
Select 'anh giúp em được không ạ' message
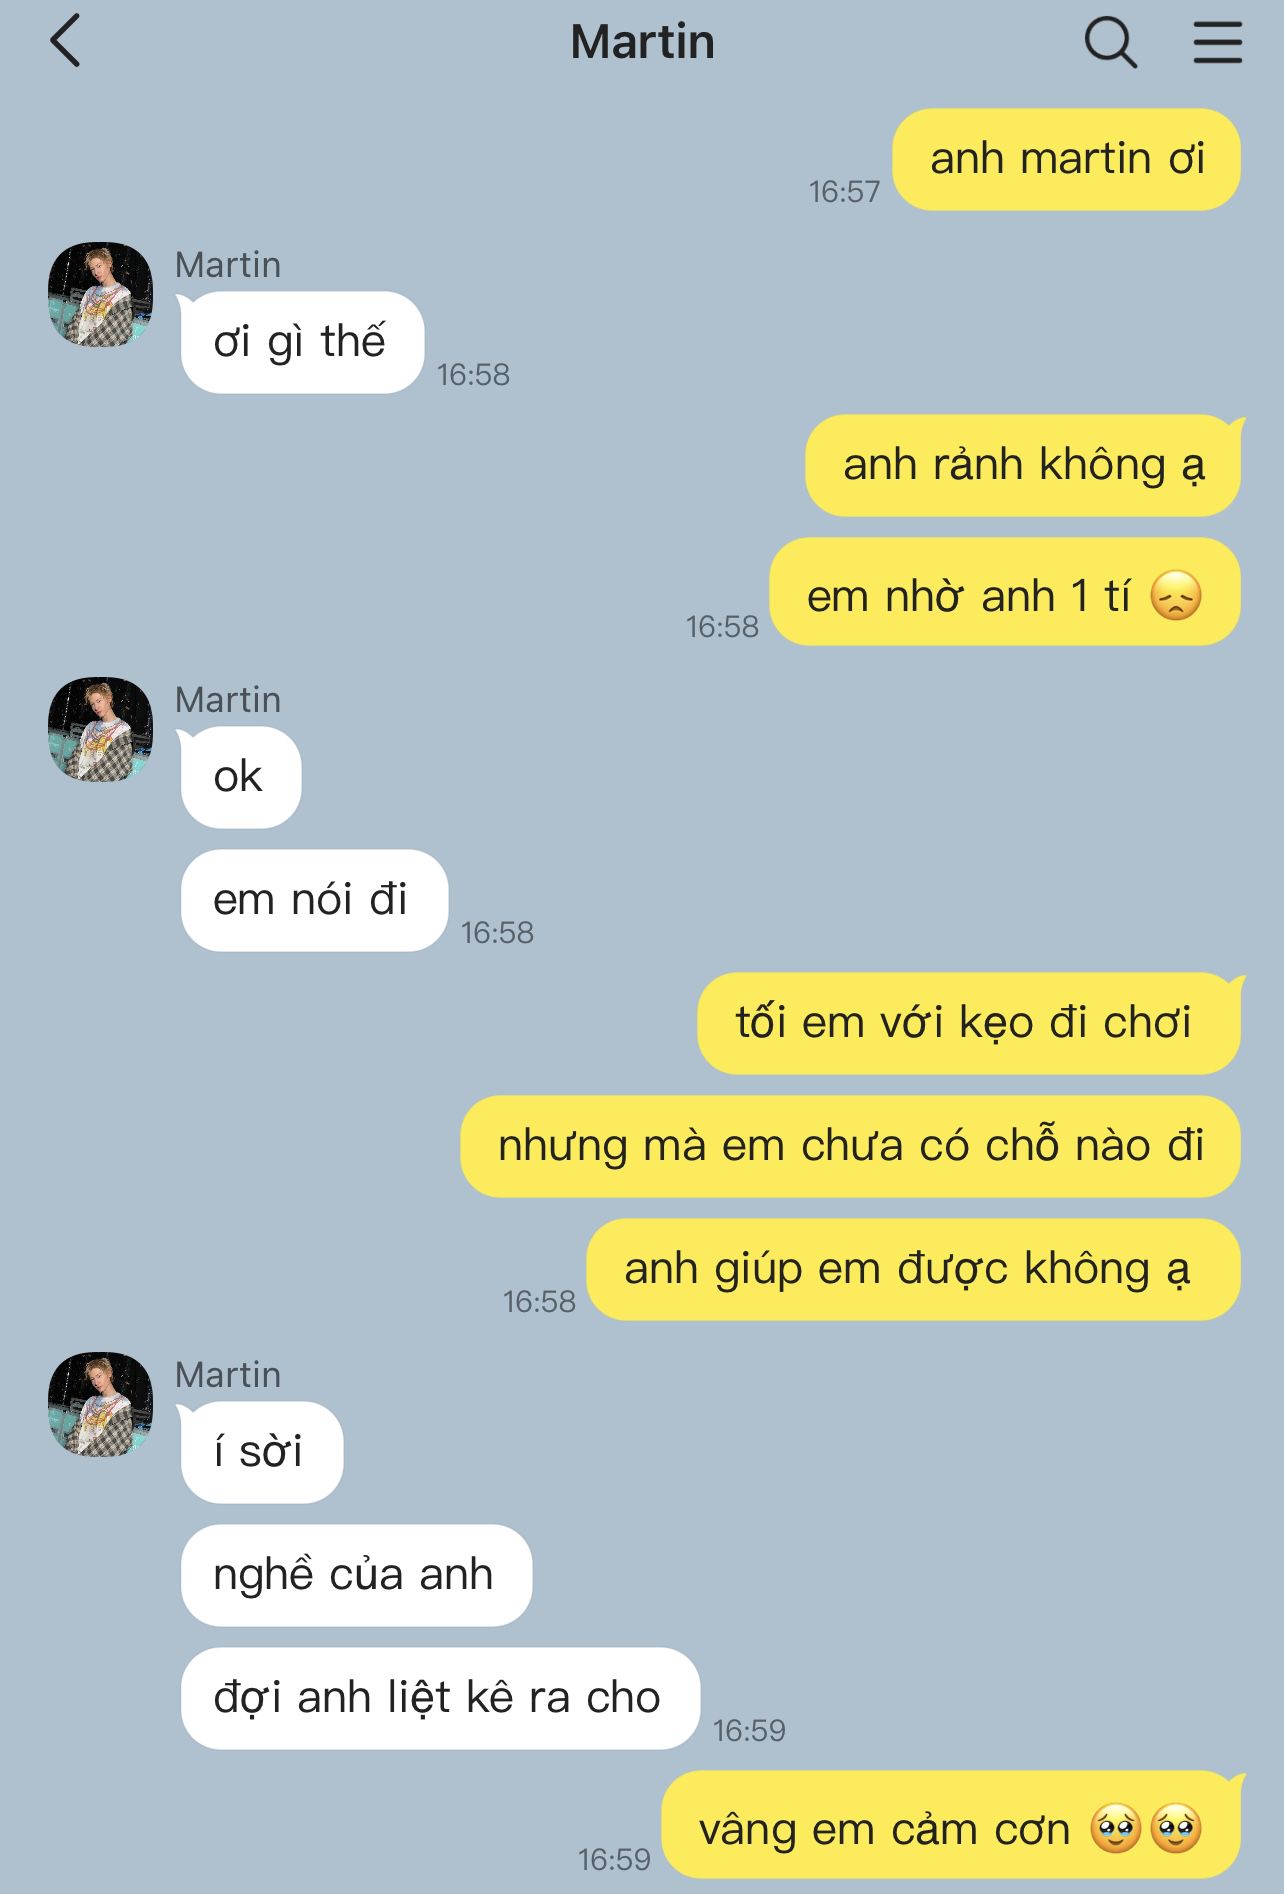pyautogui.click(x=913, y=1269)
